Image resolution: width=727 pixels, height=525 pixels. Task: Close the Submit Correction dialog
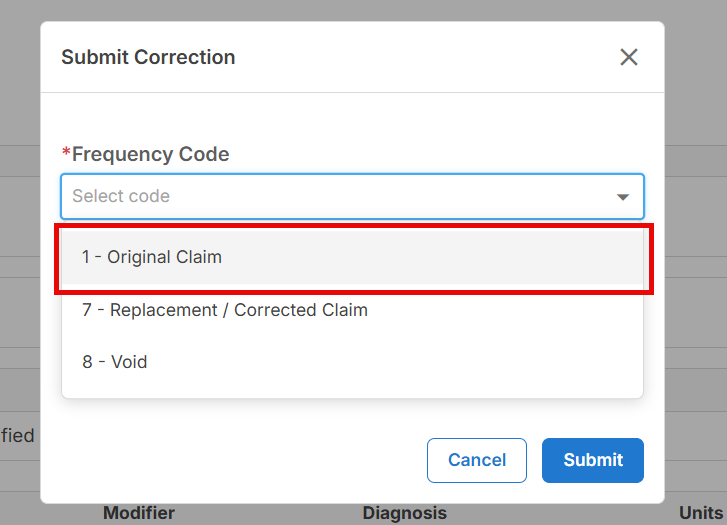coord(629,57)
